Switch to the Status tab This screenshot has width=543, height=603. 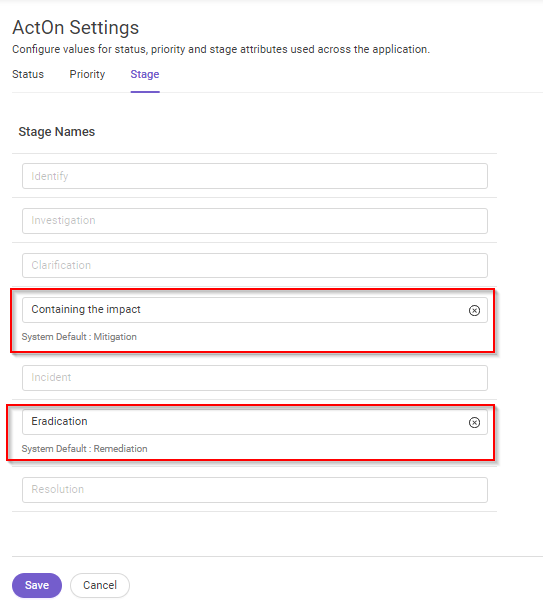(28, 74)
